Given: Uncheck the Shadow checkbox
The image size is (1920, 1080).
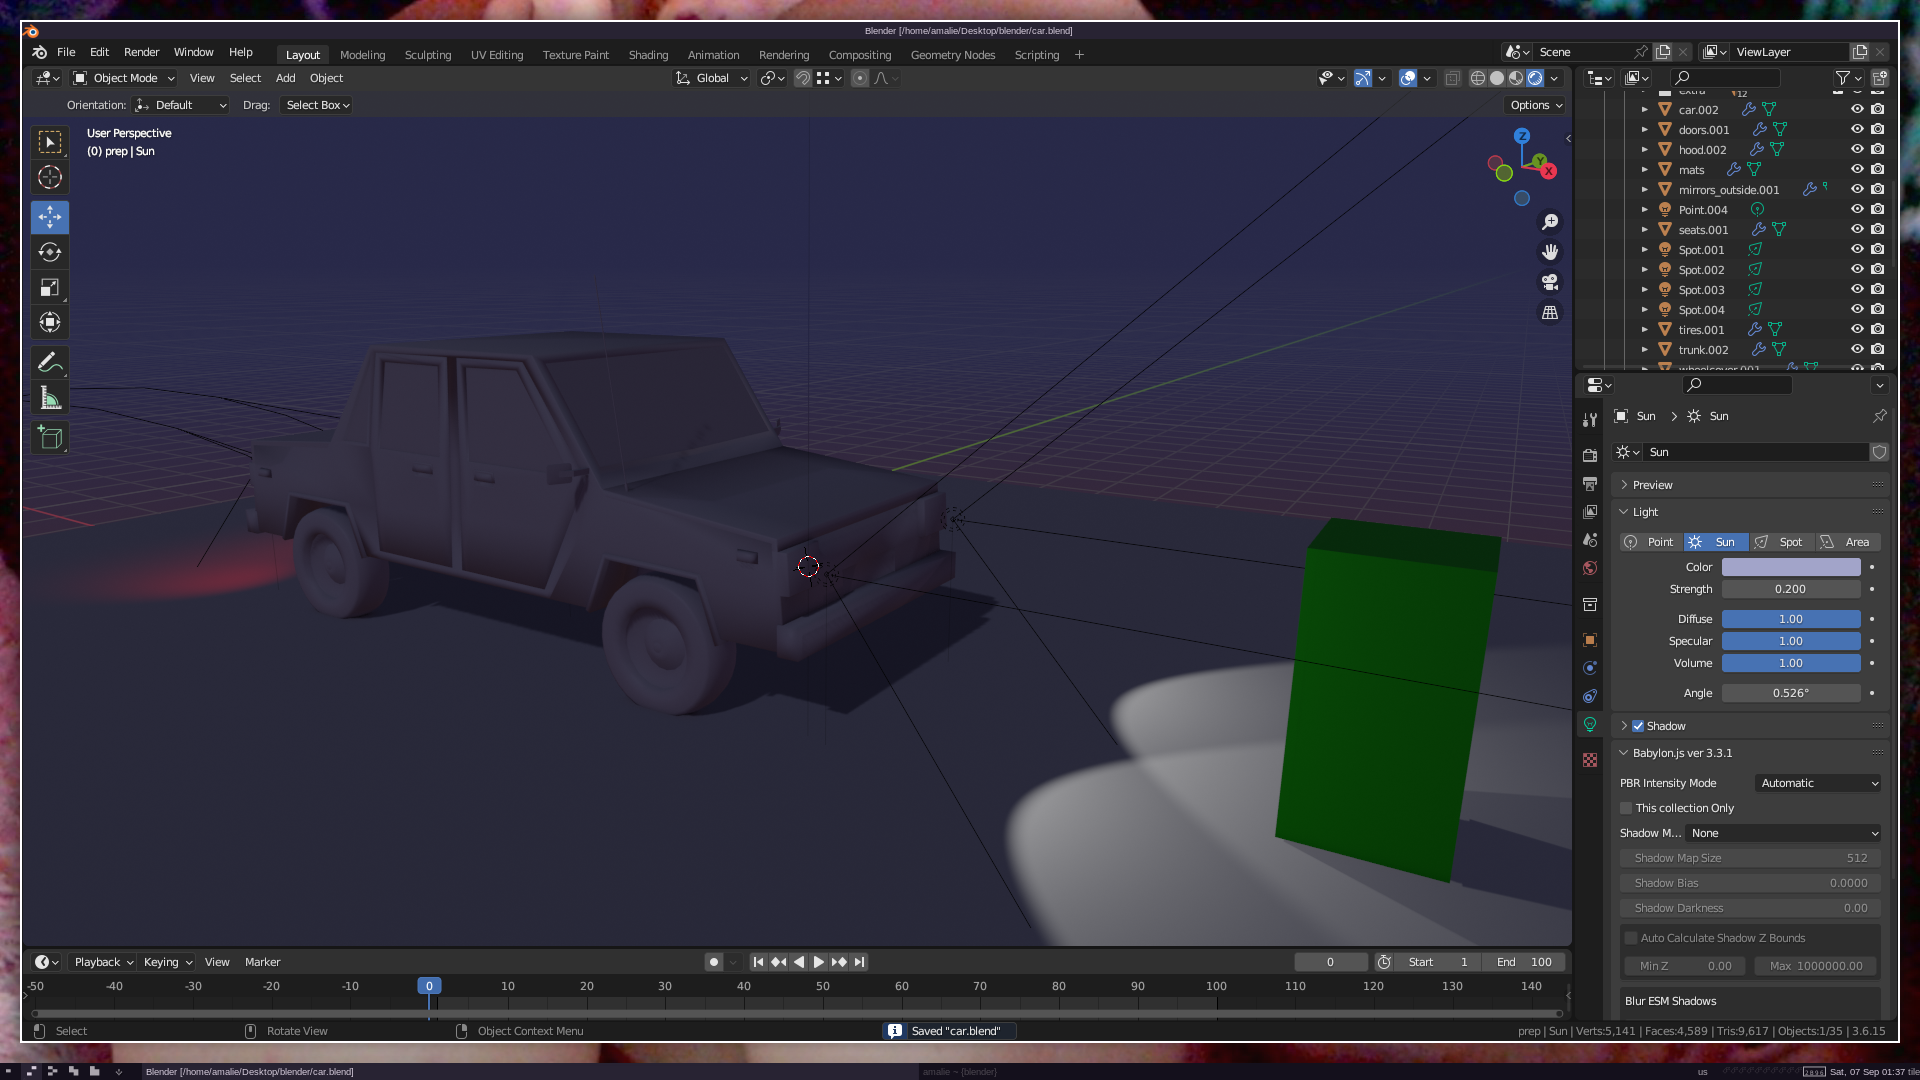Looking at the screenshot, I should click(x=1638, y=726).
